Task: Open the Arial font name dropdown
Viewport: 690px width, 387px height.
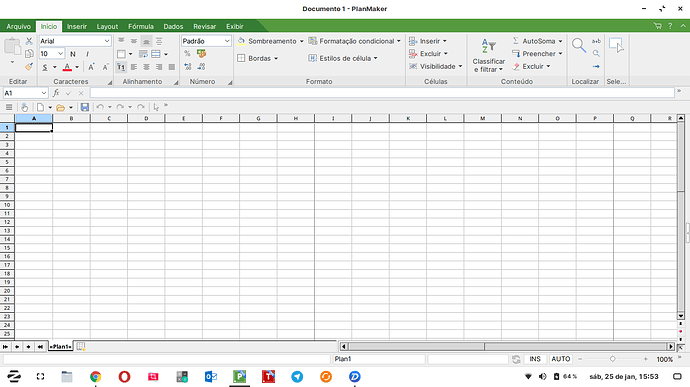Action: (107, 41)
